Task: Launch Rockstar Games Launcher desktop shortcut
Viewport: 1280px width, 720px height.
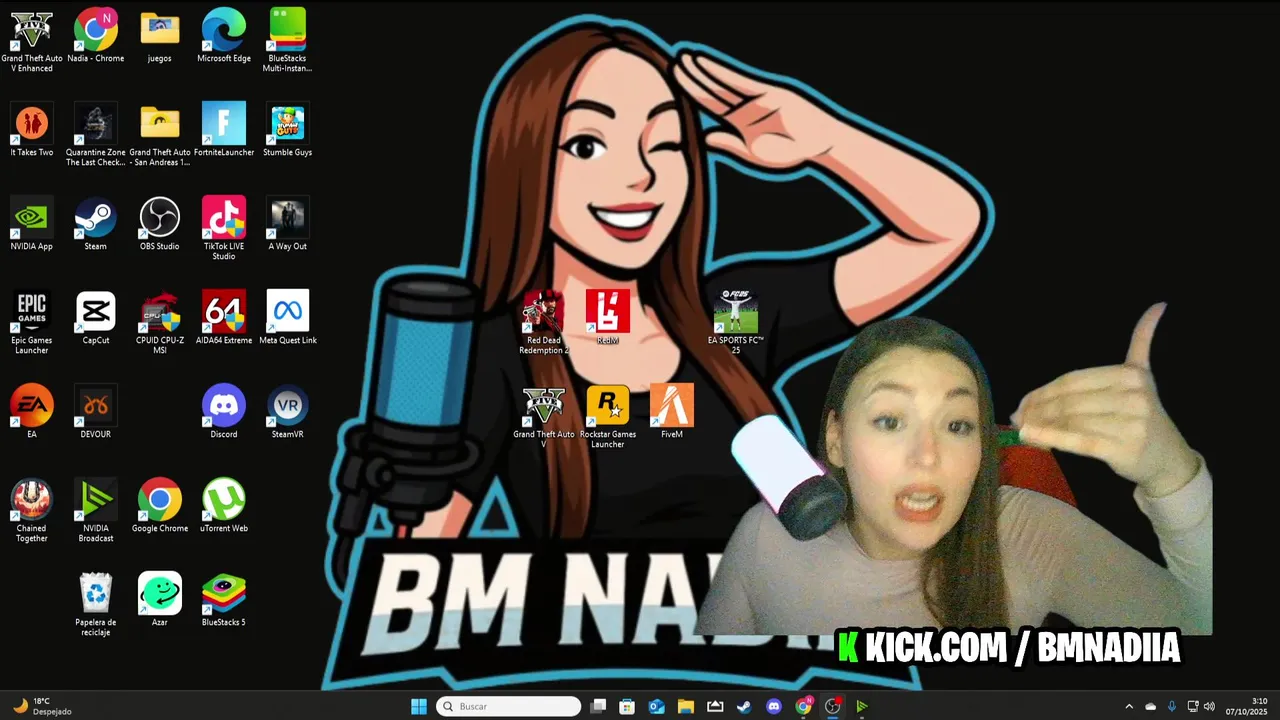Action: [608, 416]
